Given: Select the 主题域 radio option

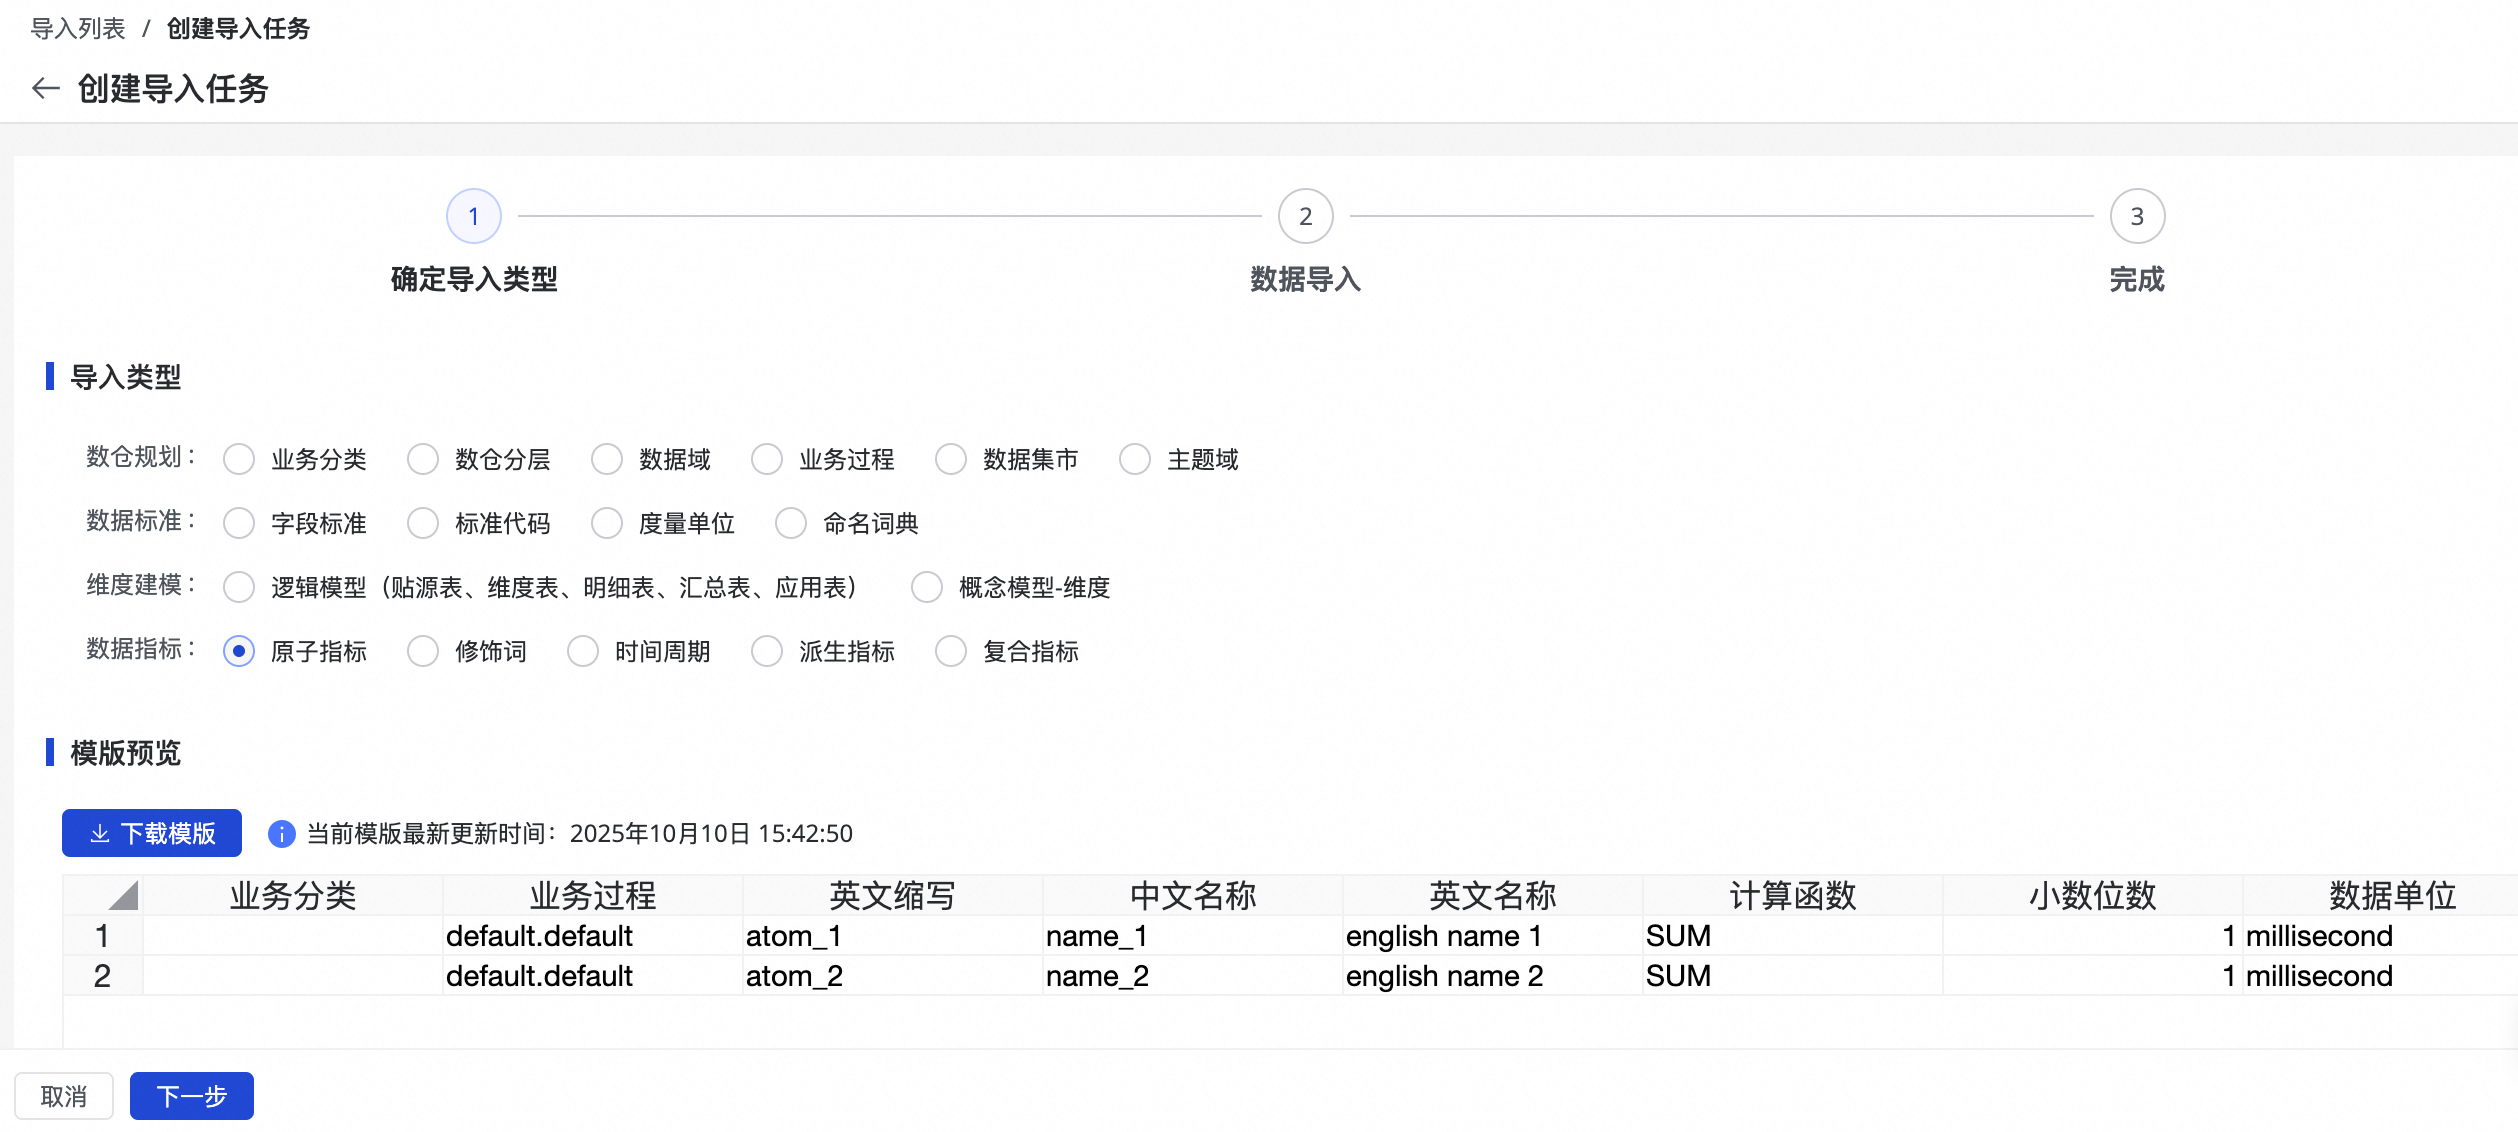Looking at the screenshot, I should click(x=1134, y=459).
